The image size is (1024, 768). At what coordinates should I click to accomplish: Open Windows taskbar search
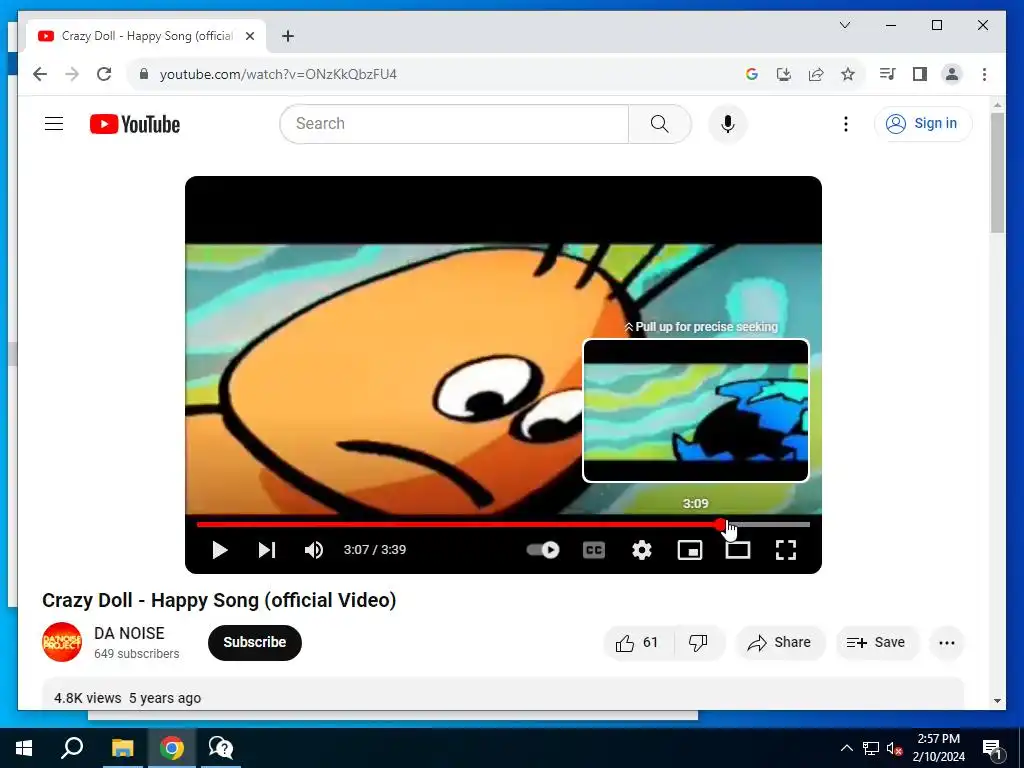pyautogui.click(x=72, y=748)
